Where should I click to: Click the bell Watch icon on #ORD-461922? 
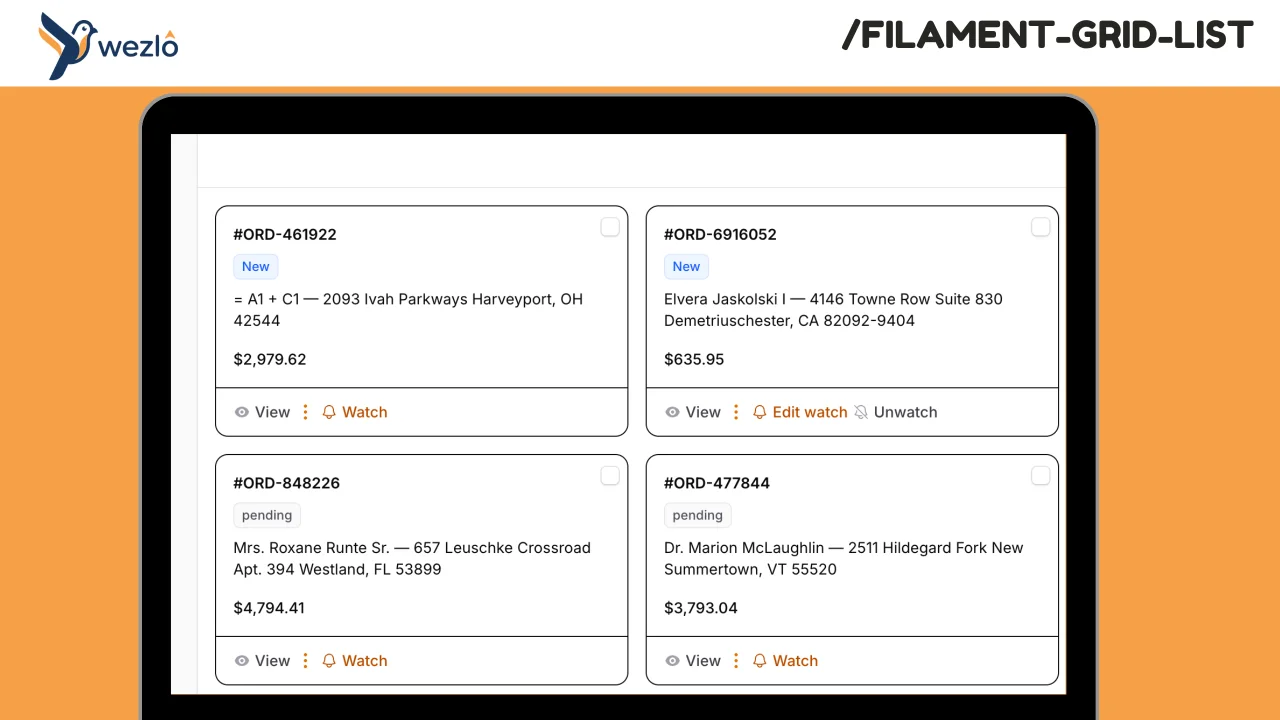(329, 412)
